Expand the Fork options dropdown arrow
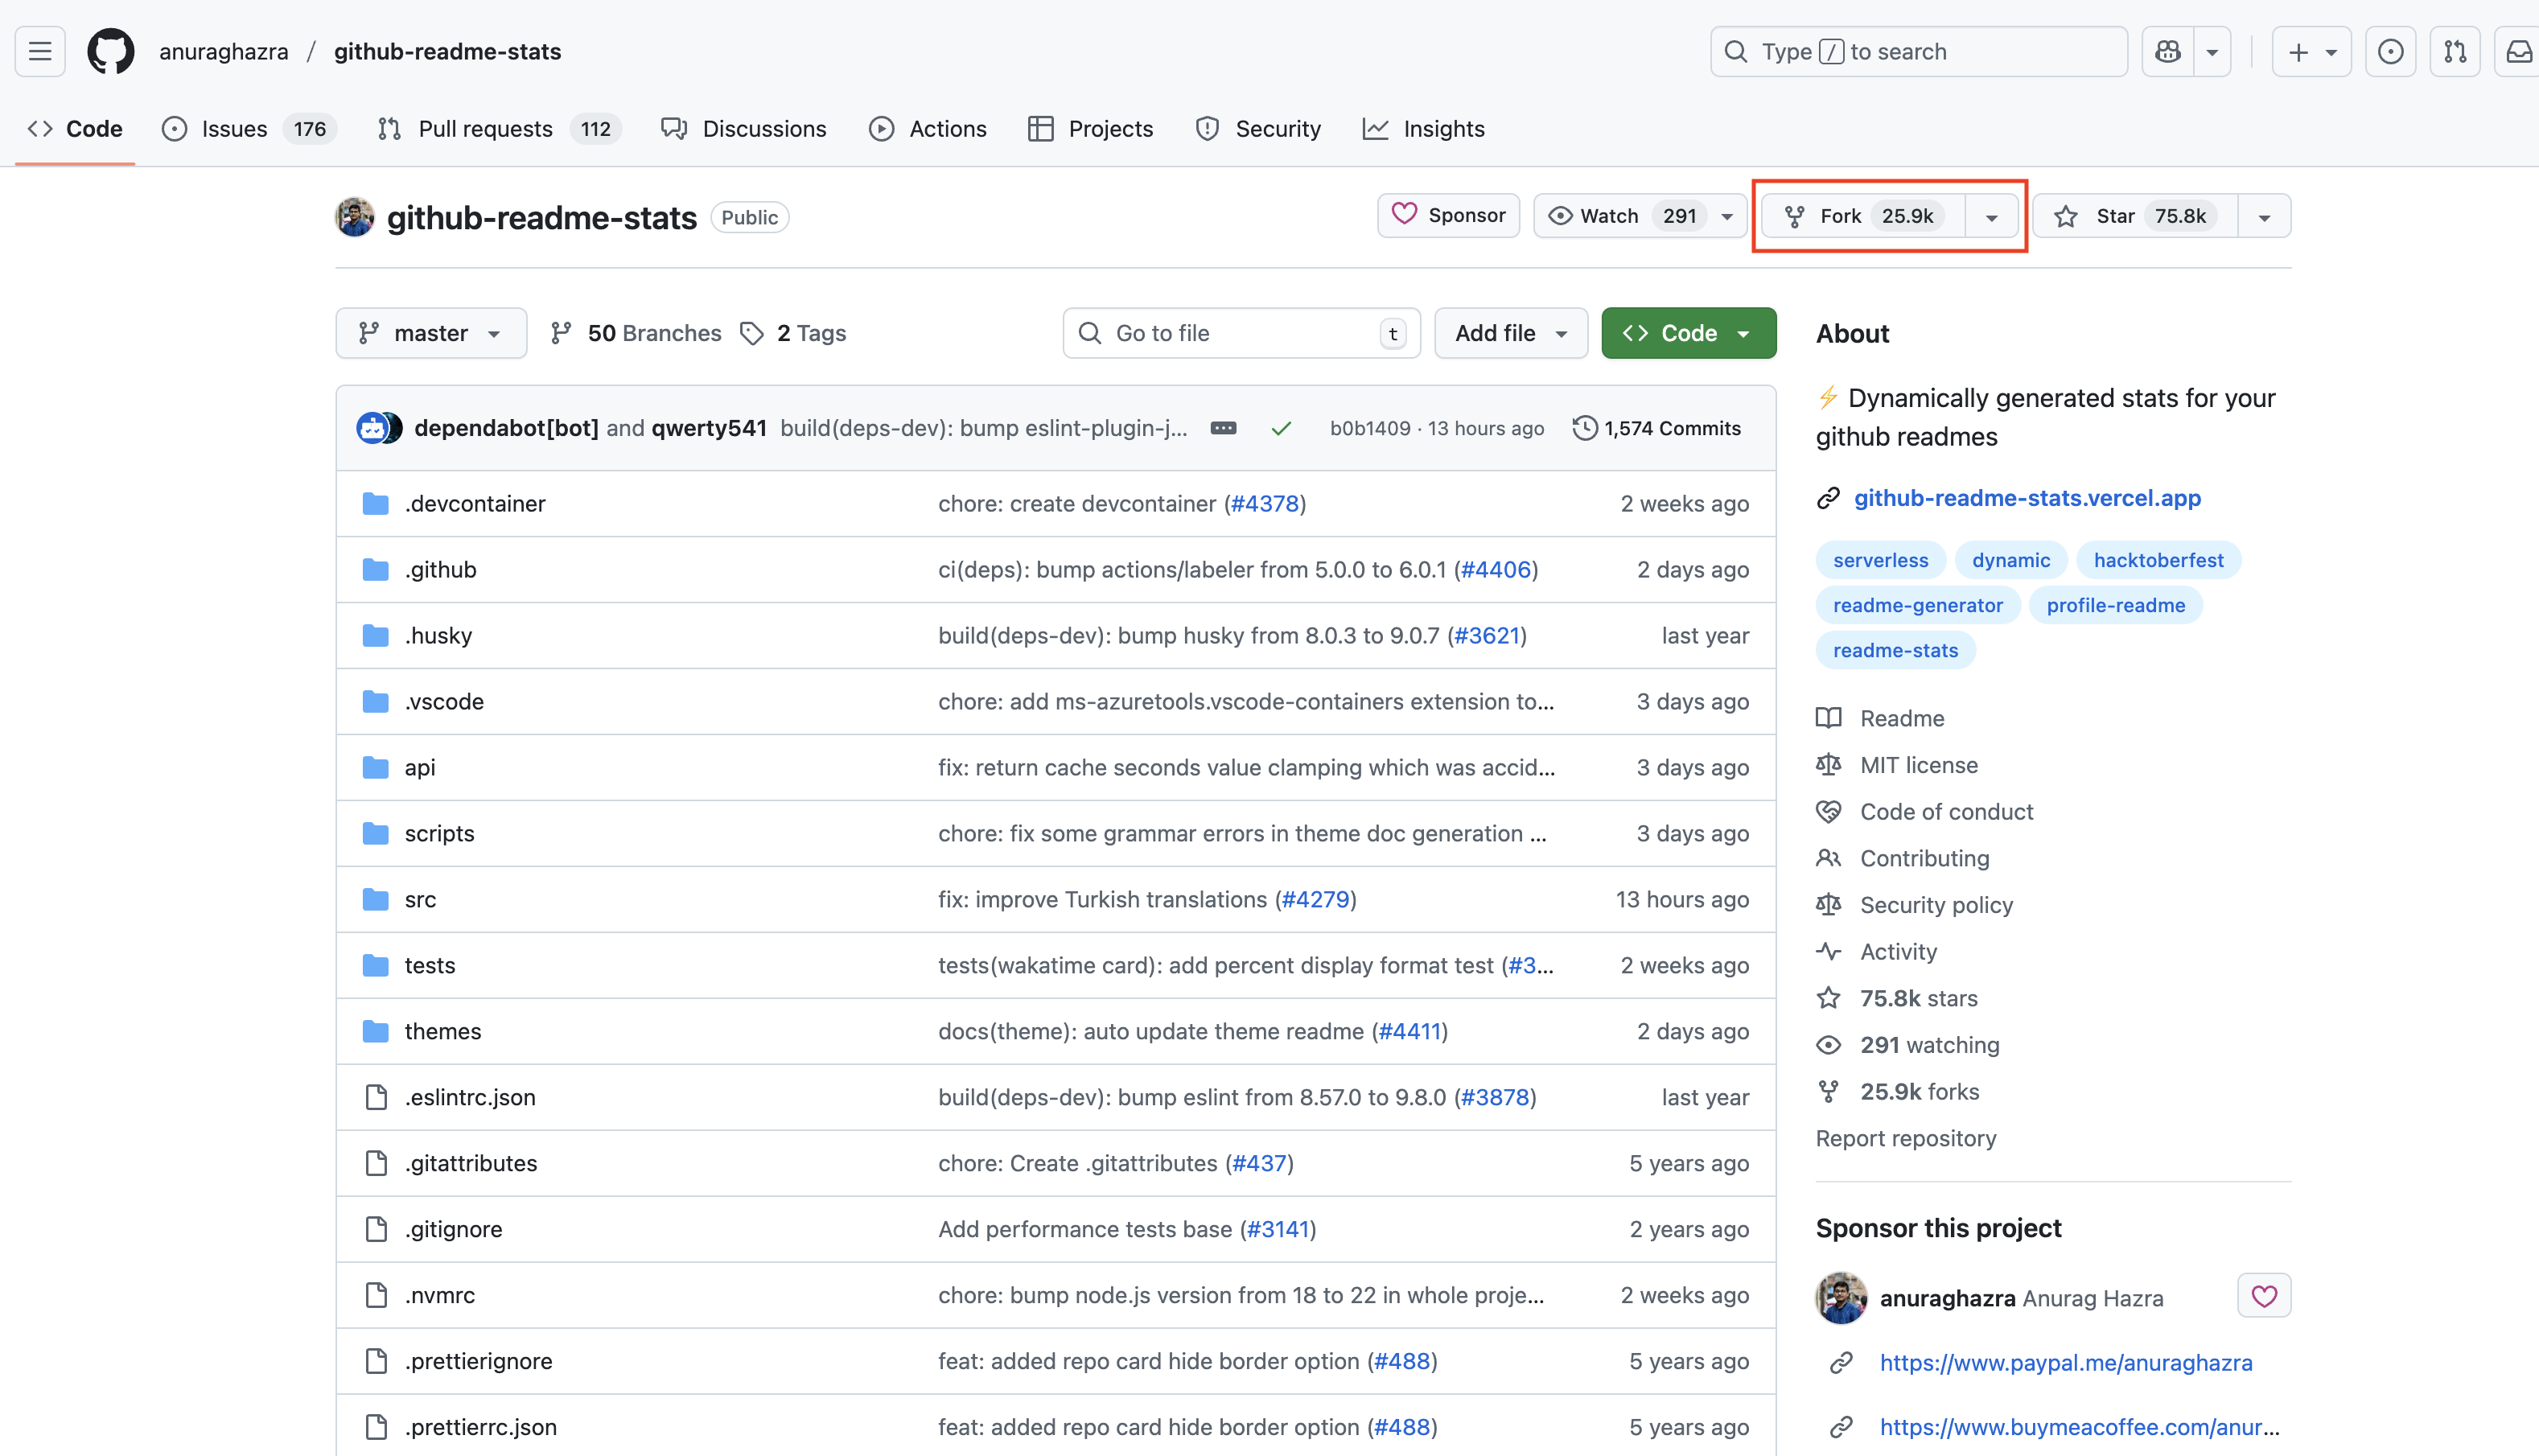 [x=1991, y=216]
